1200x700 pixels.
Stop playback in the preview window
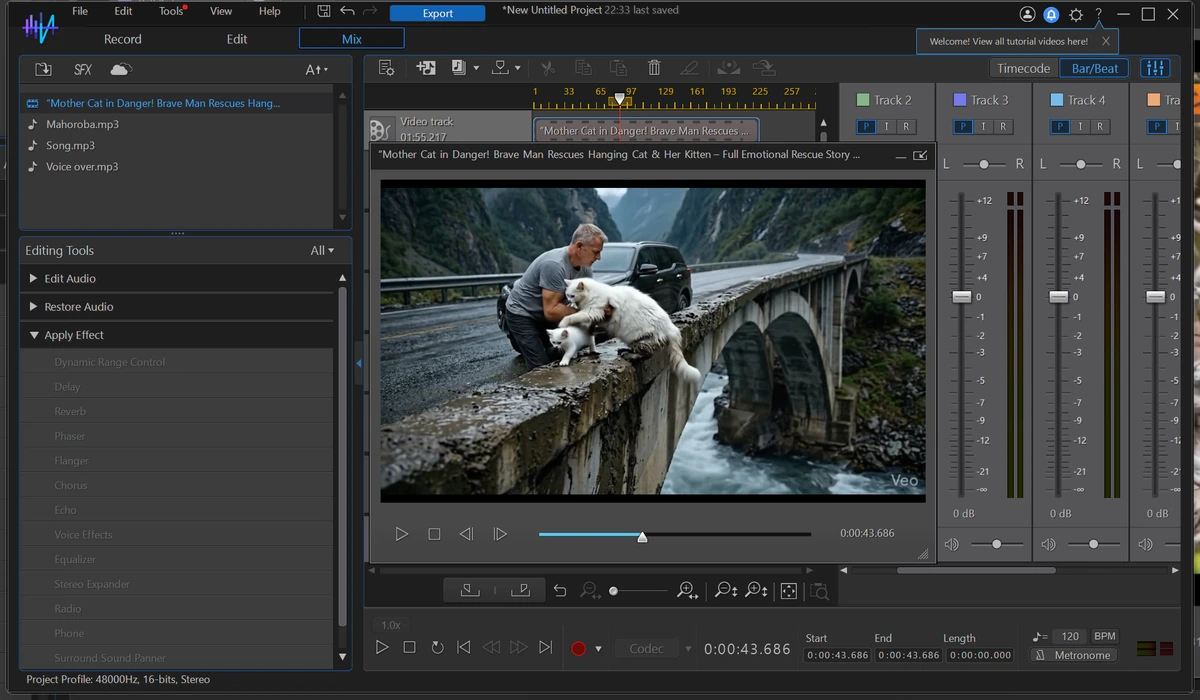(434, 534)
